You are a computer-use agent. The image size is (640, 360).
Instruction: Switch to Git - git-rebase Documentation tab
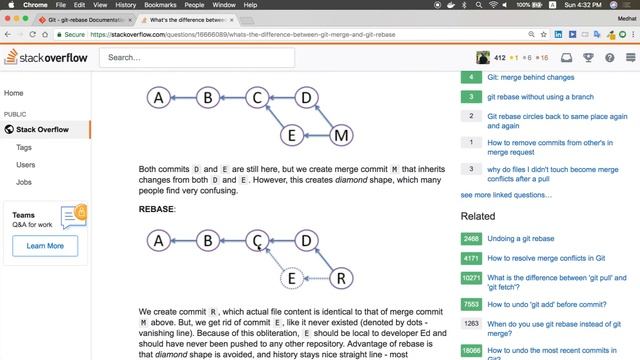point(85,20)
